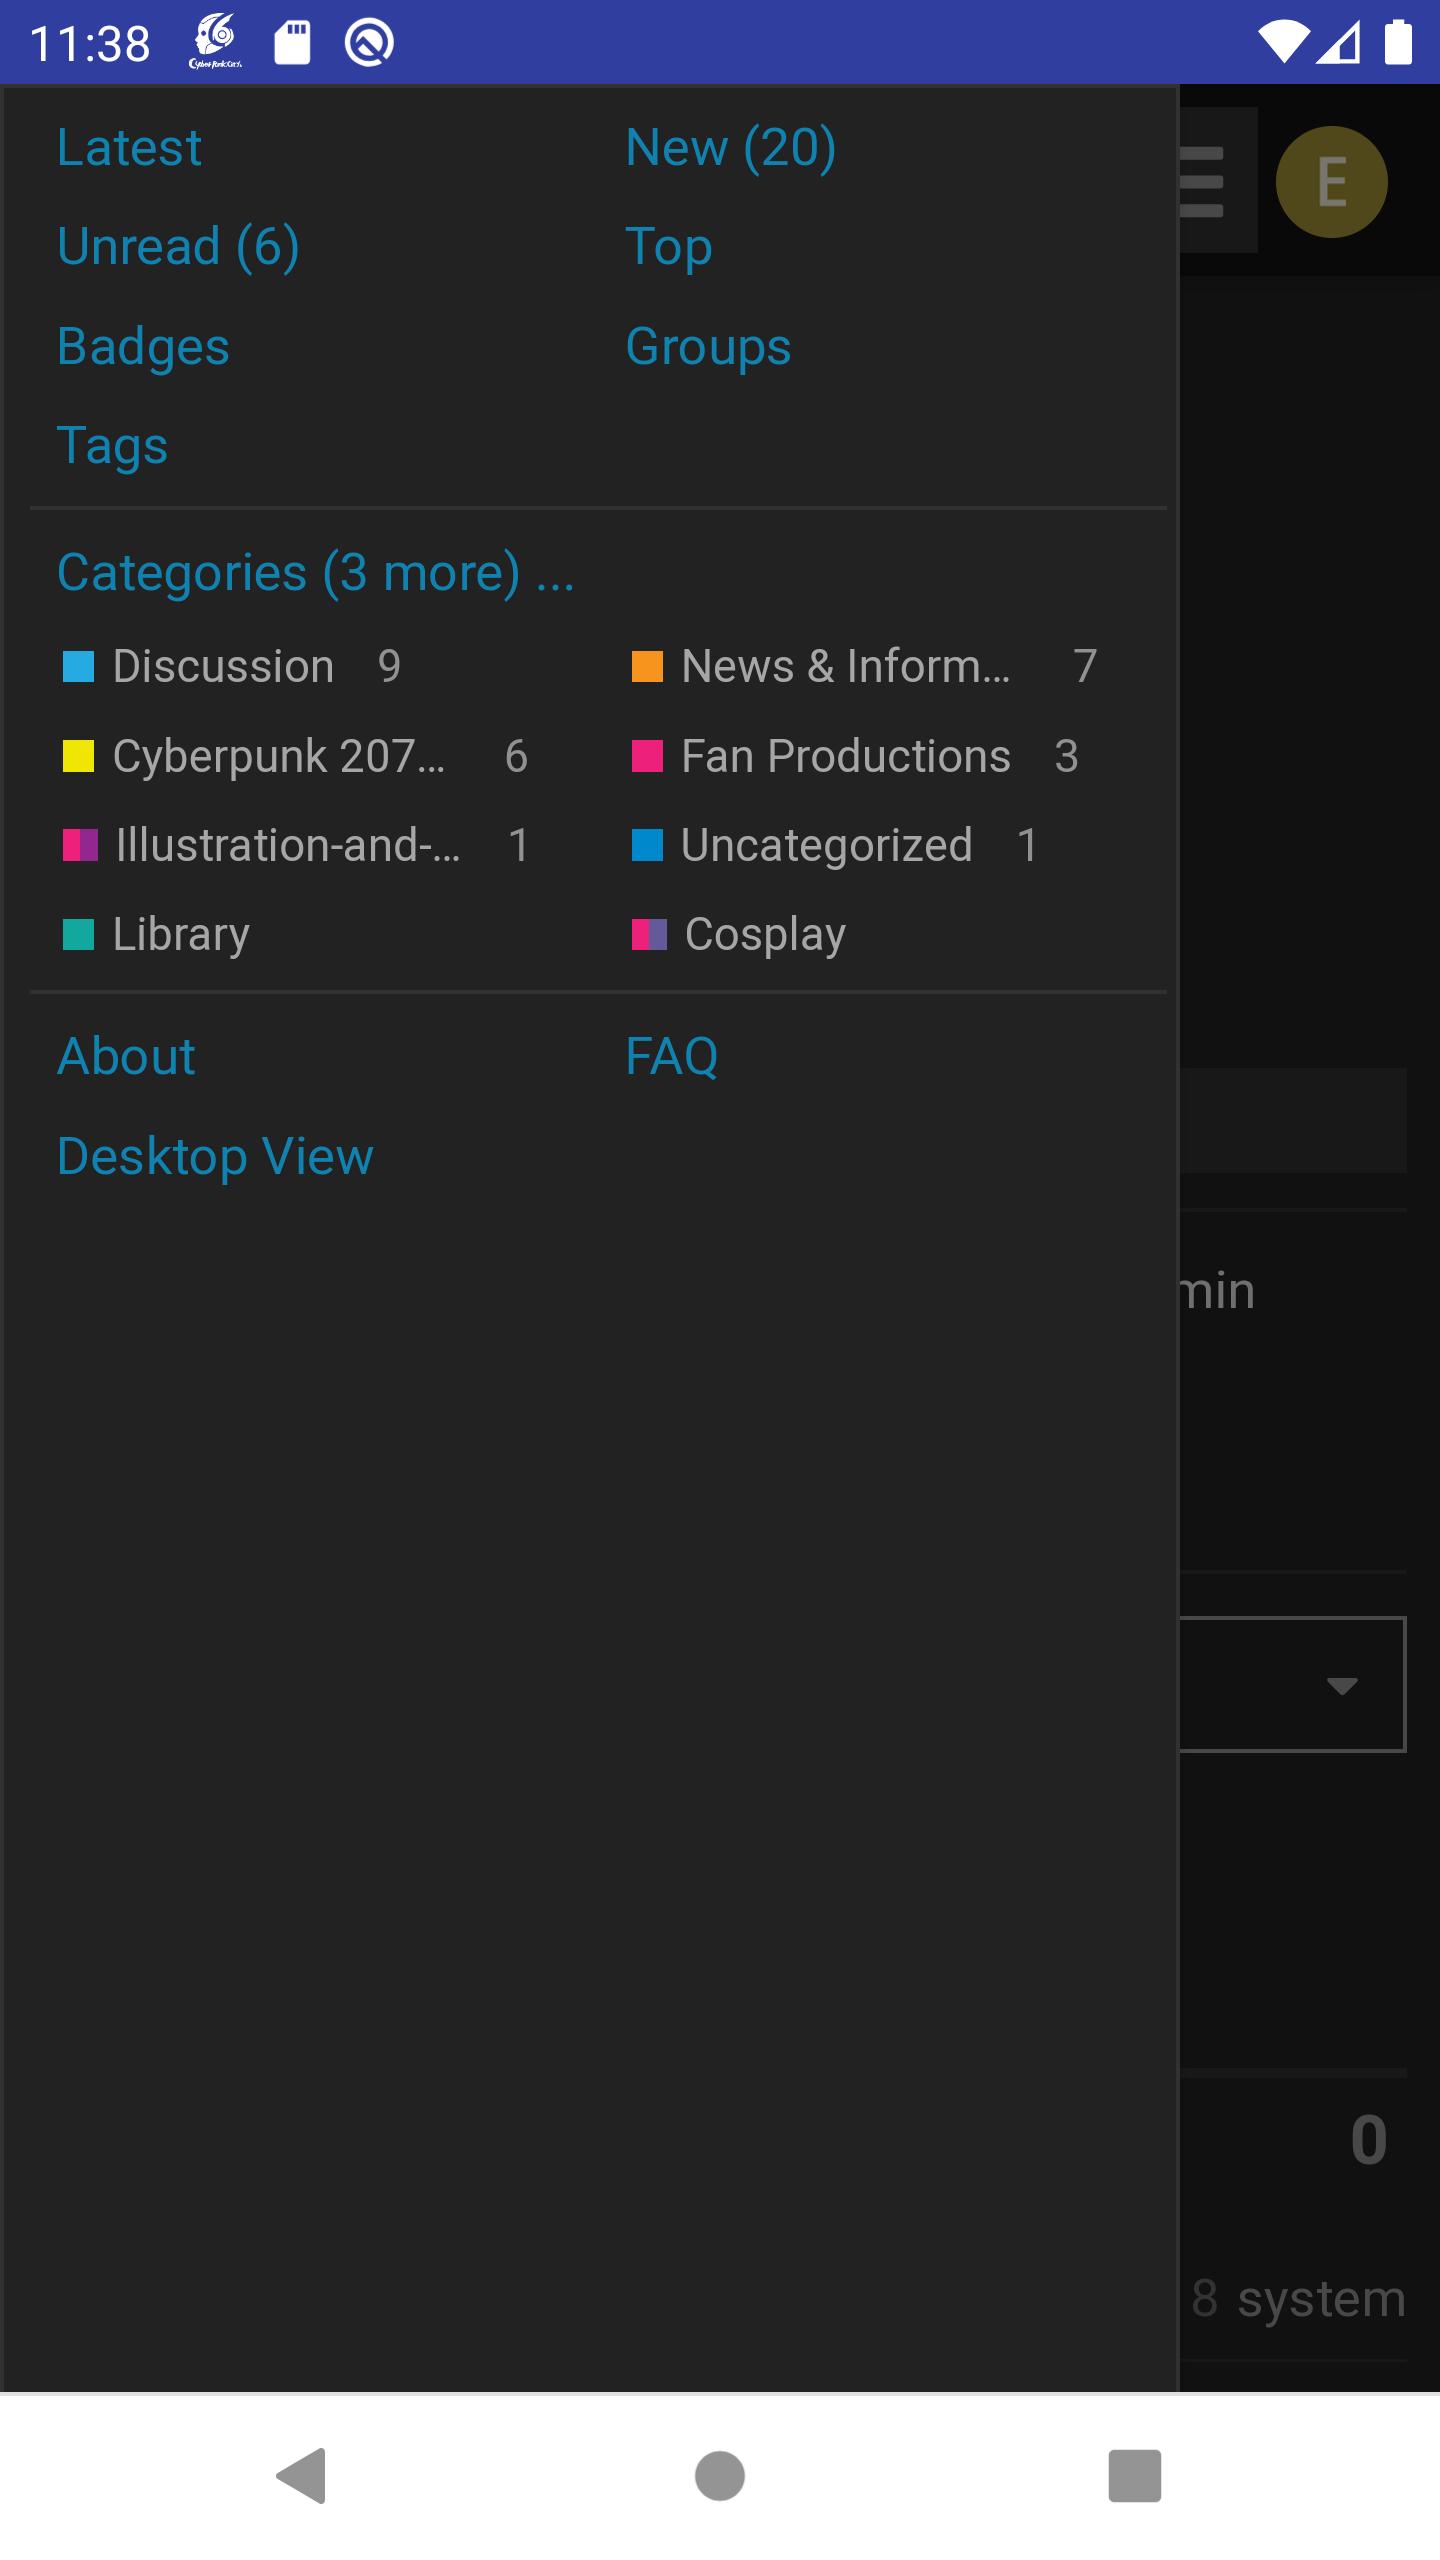Viewport: 1440px width, 2560px height.
Task: Select the Discussion category
Action: pyautogui.click(x=223, y=667)
